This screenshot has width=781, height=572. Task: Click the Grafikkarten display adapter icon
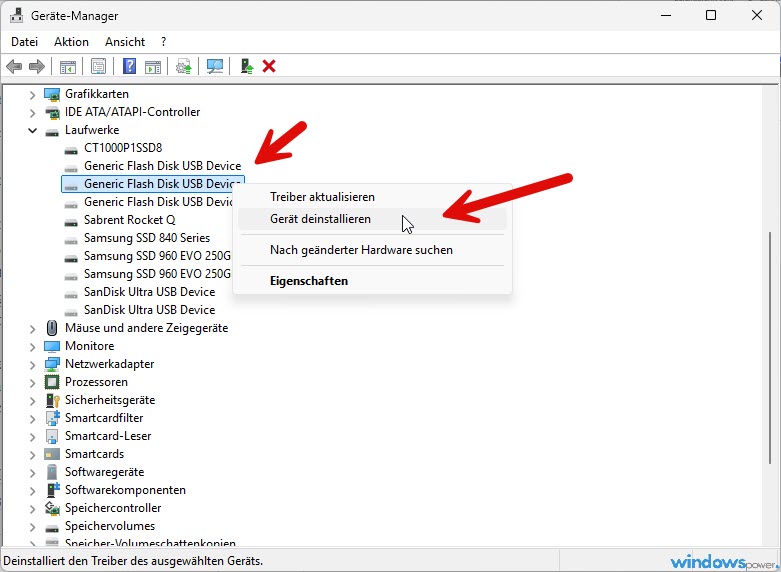(52, 94)
